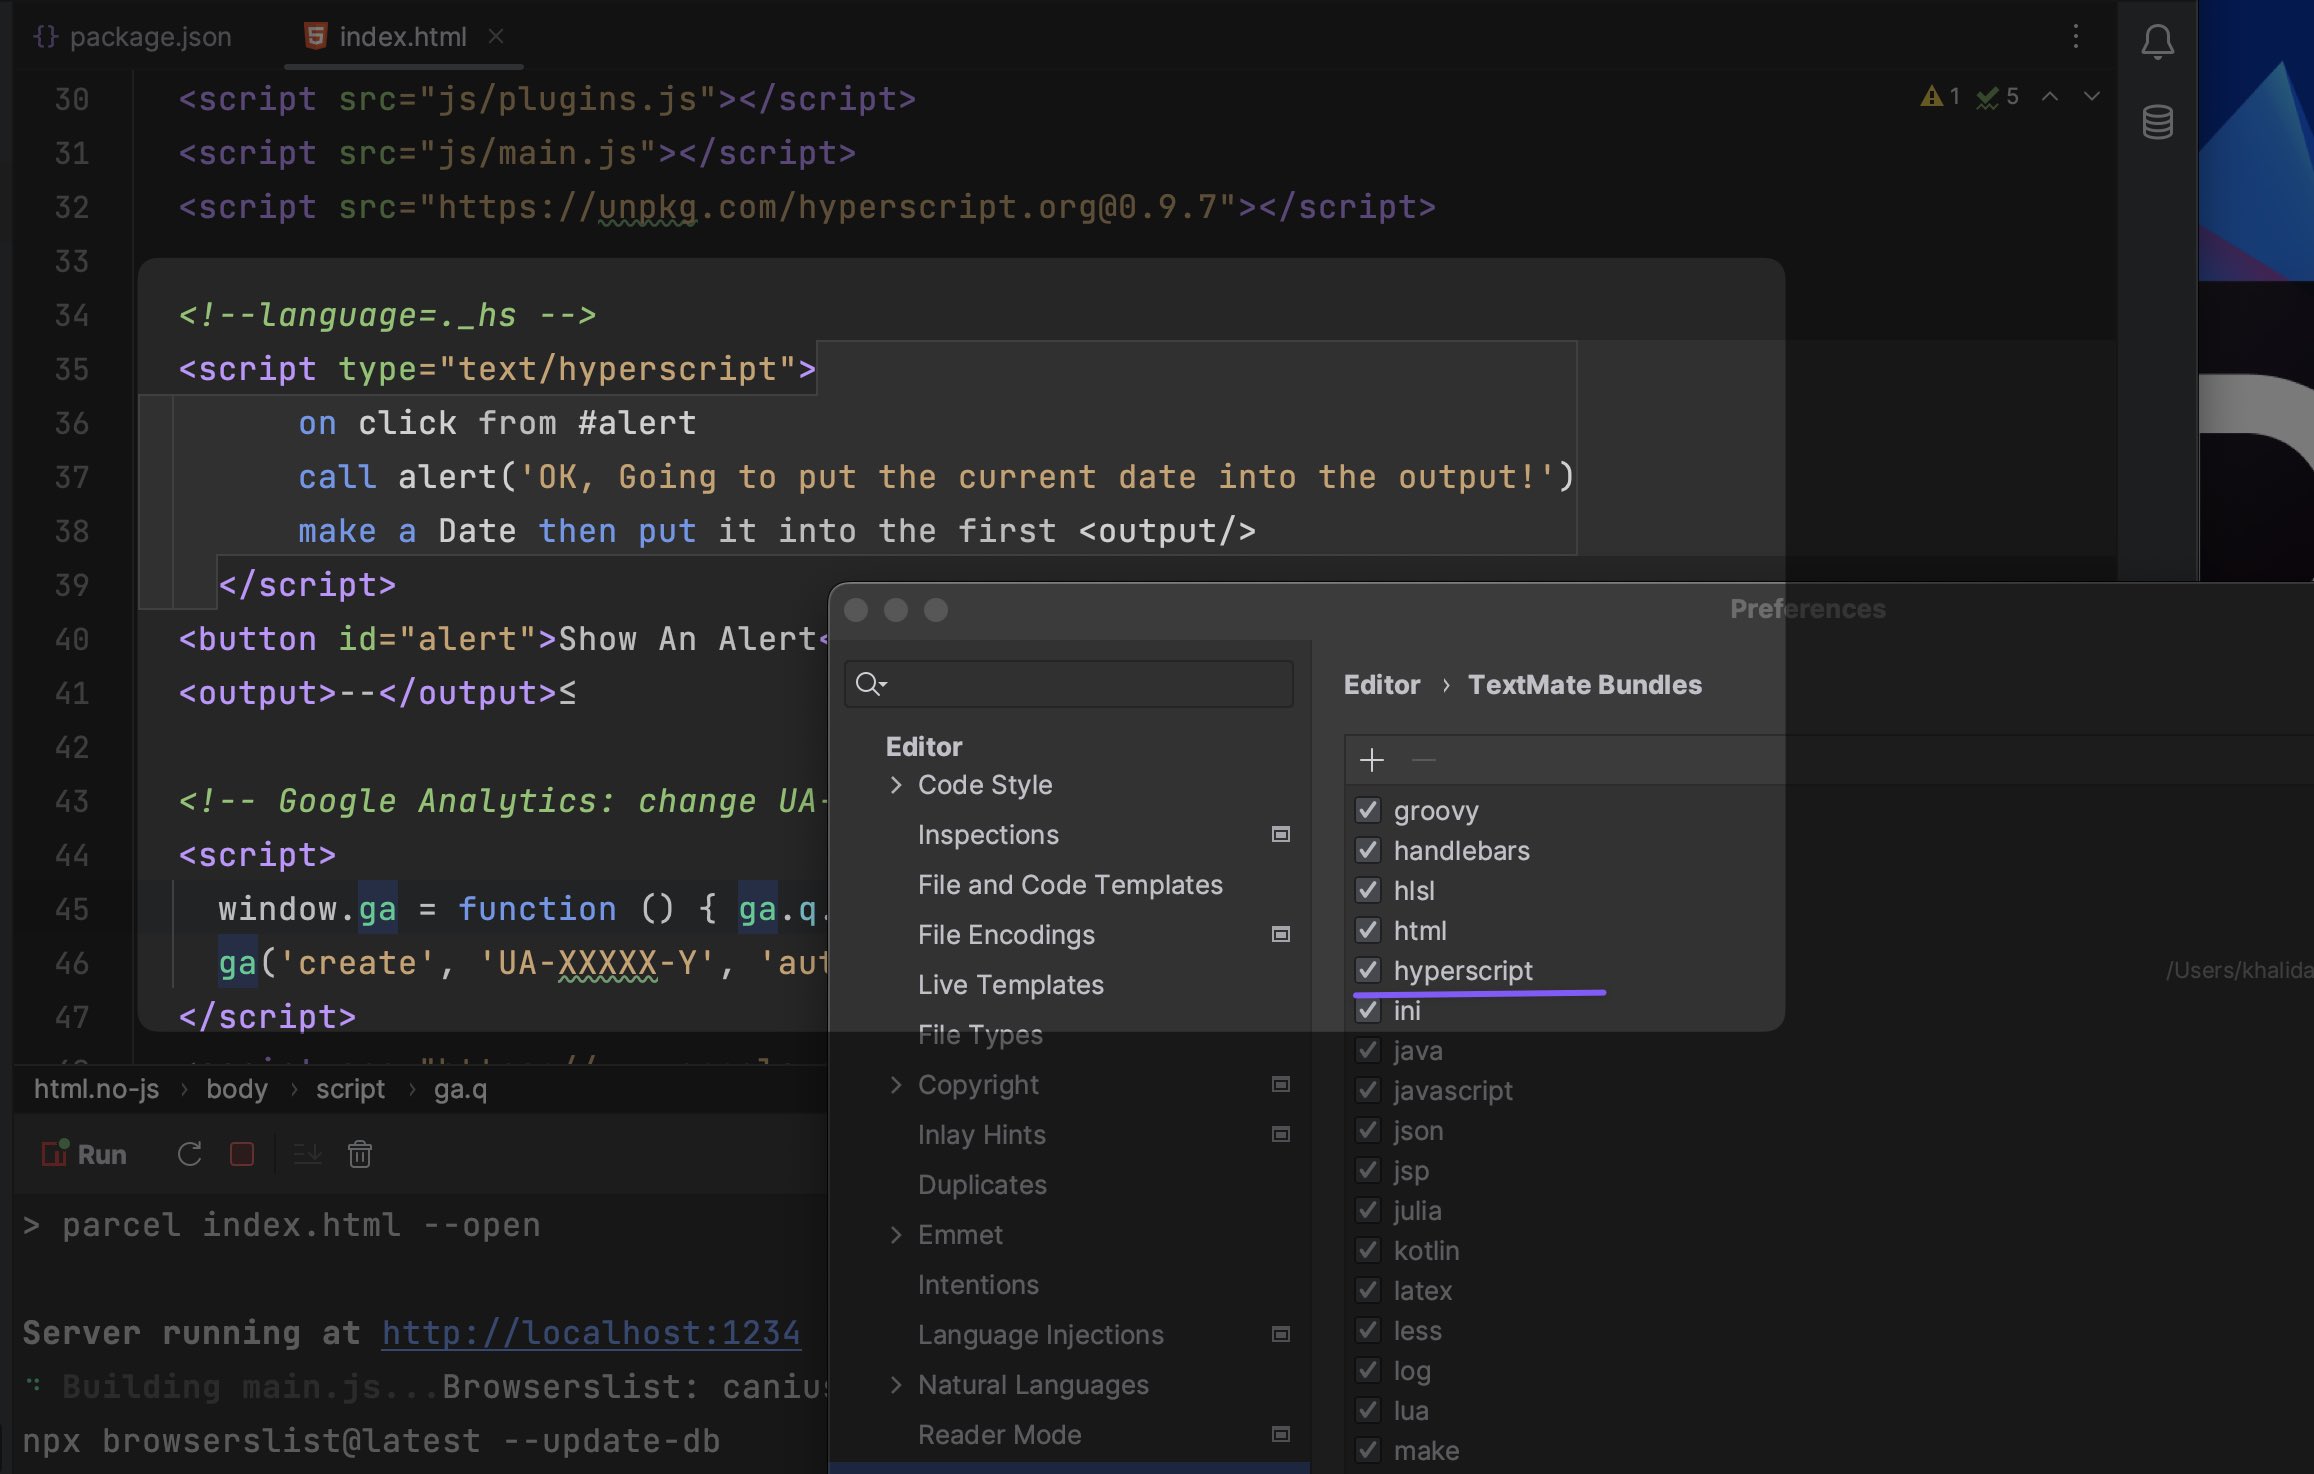
Task: Select Intentions in settings tree
Action: (x=978, y=1285)
